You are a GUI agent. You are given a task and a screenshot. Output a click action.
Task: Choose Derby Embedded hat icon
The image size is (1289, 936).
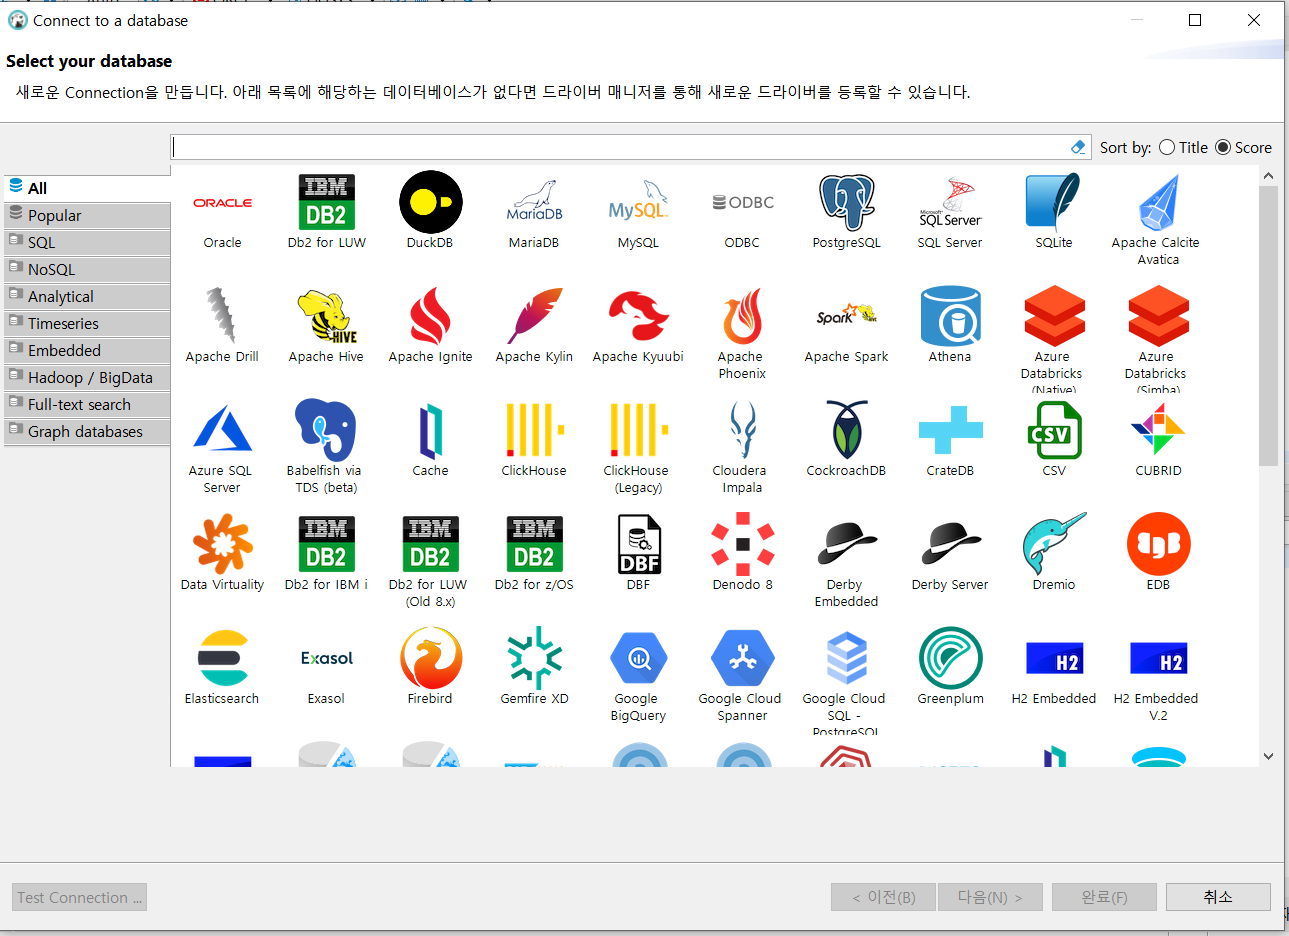[x=846, y=544]
